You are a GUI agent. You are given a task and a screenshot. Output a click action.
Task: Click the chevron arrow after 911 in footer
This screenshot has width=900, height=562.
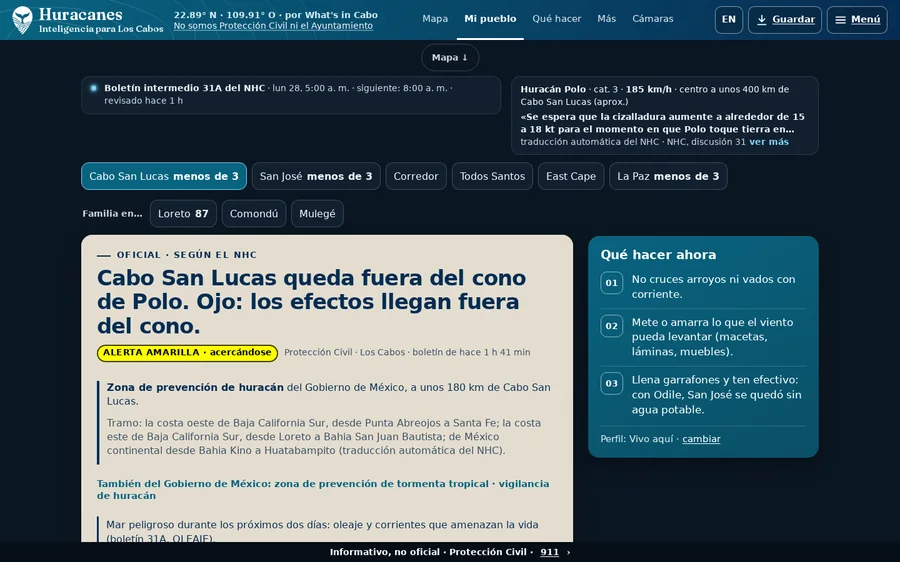568,552
